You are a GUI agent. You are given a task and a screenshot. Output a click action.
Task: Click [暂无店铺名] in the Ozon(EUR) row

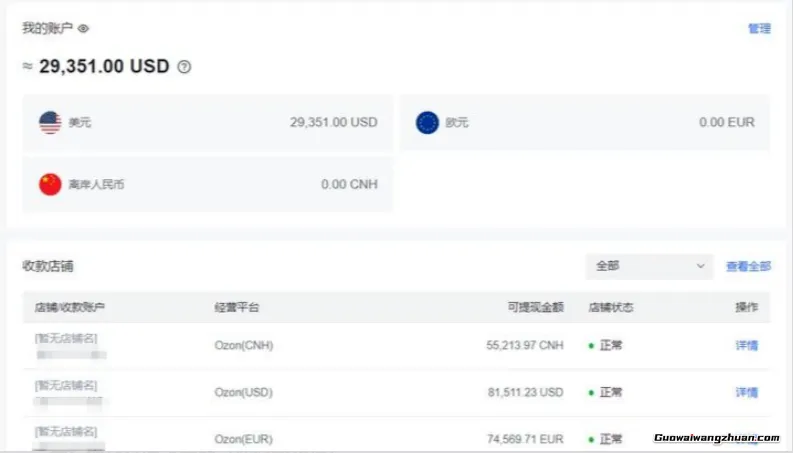tap(66, 432)
